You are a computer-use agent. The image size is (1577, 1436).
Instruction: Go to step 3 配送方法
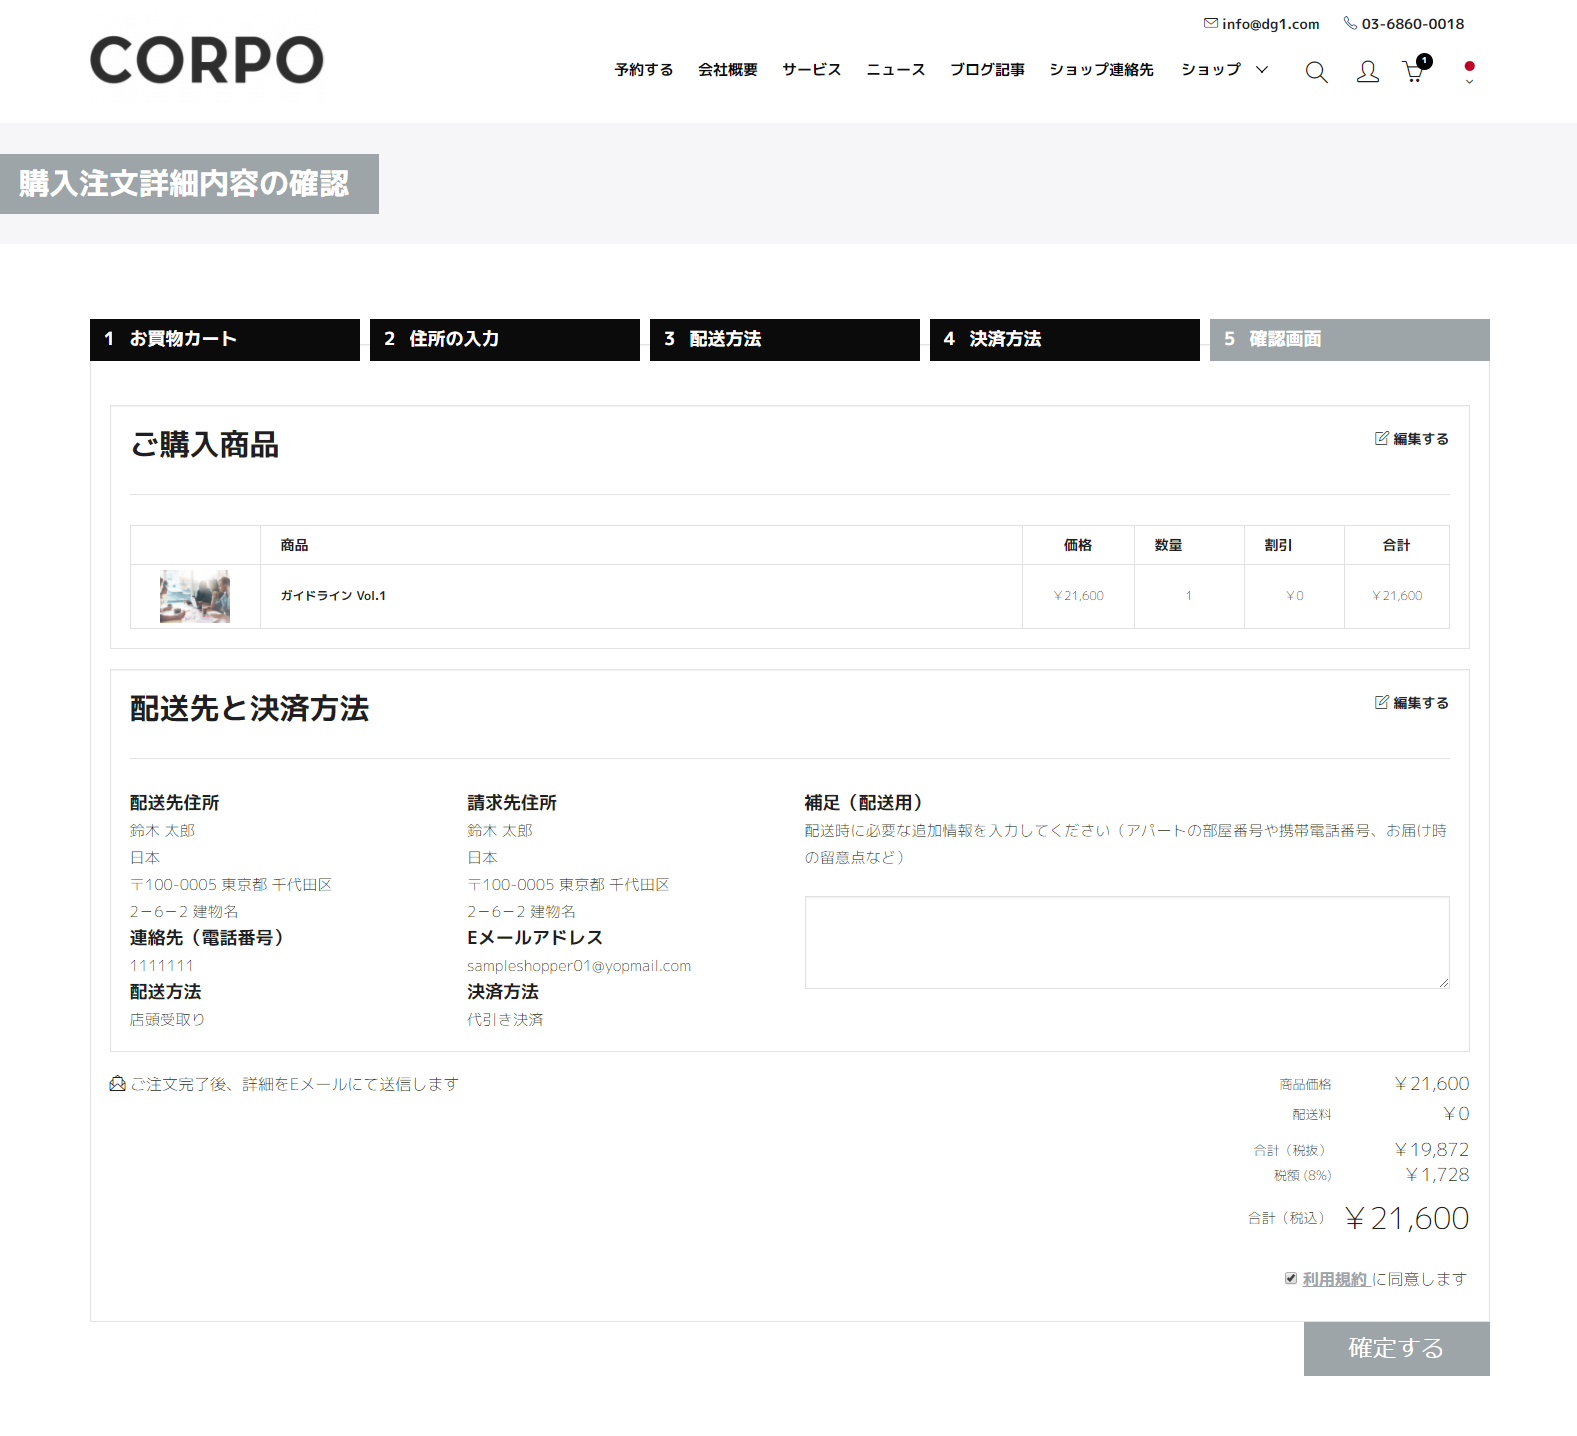(785, 339)
